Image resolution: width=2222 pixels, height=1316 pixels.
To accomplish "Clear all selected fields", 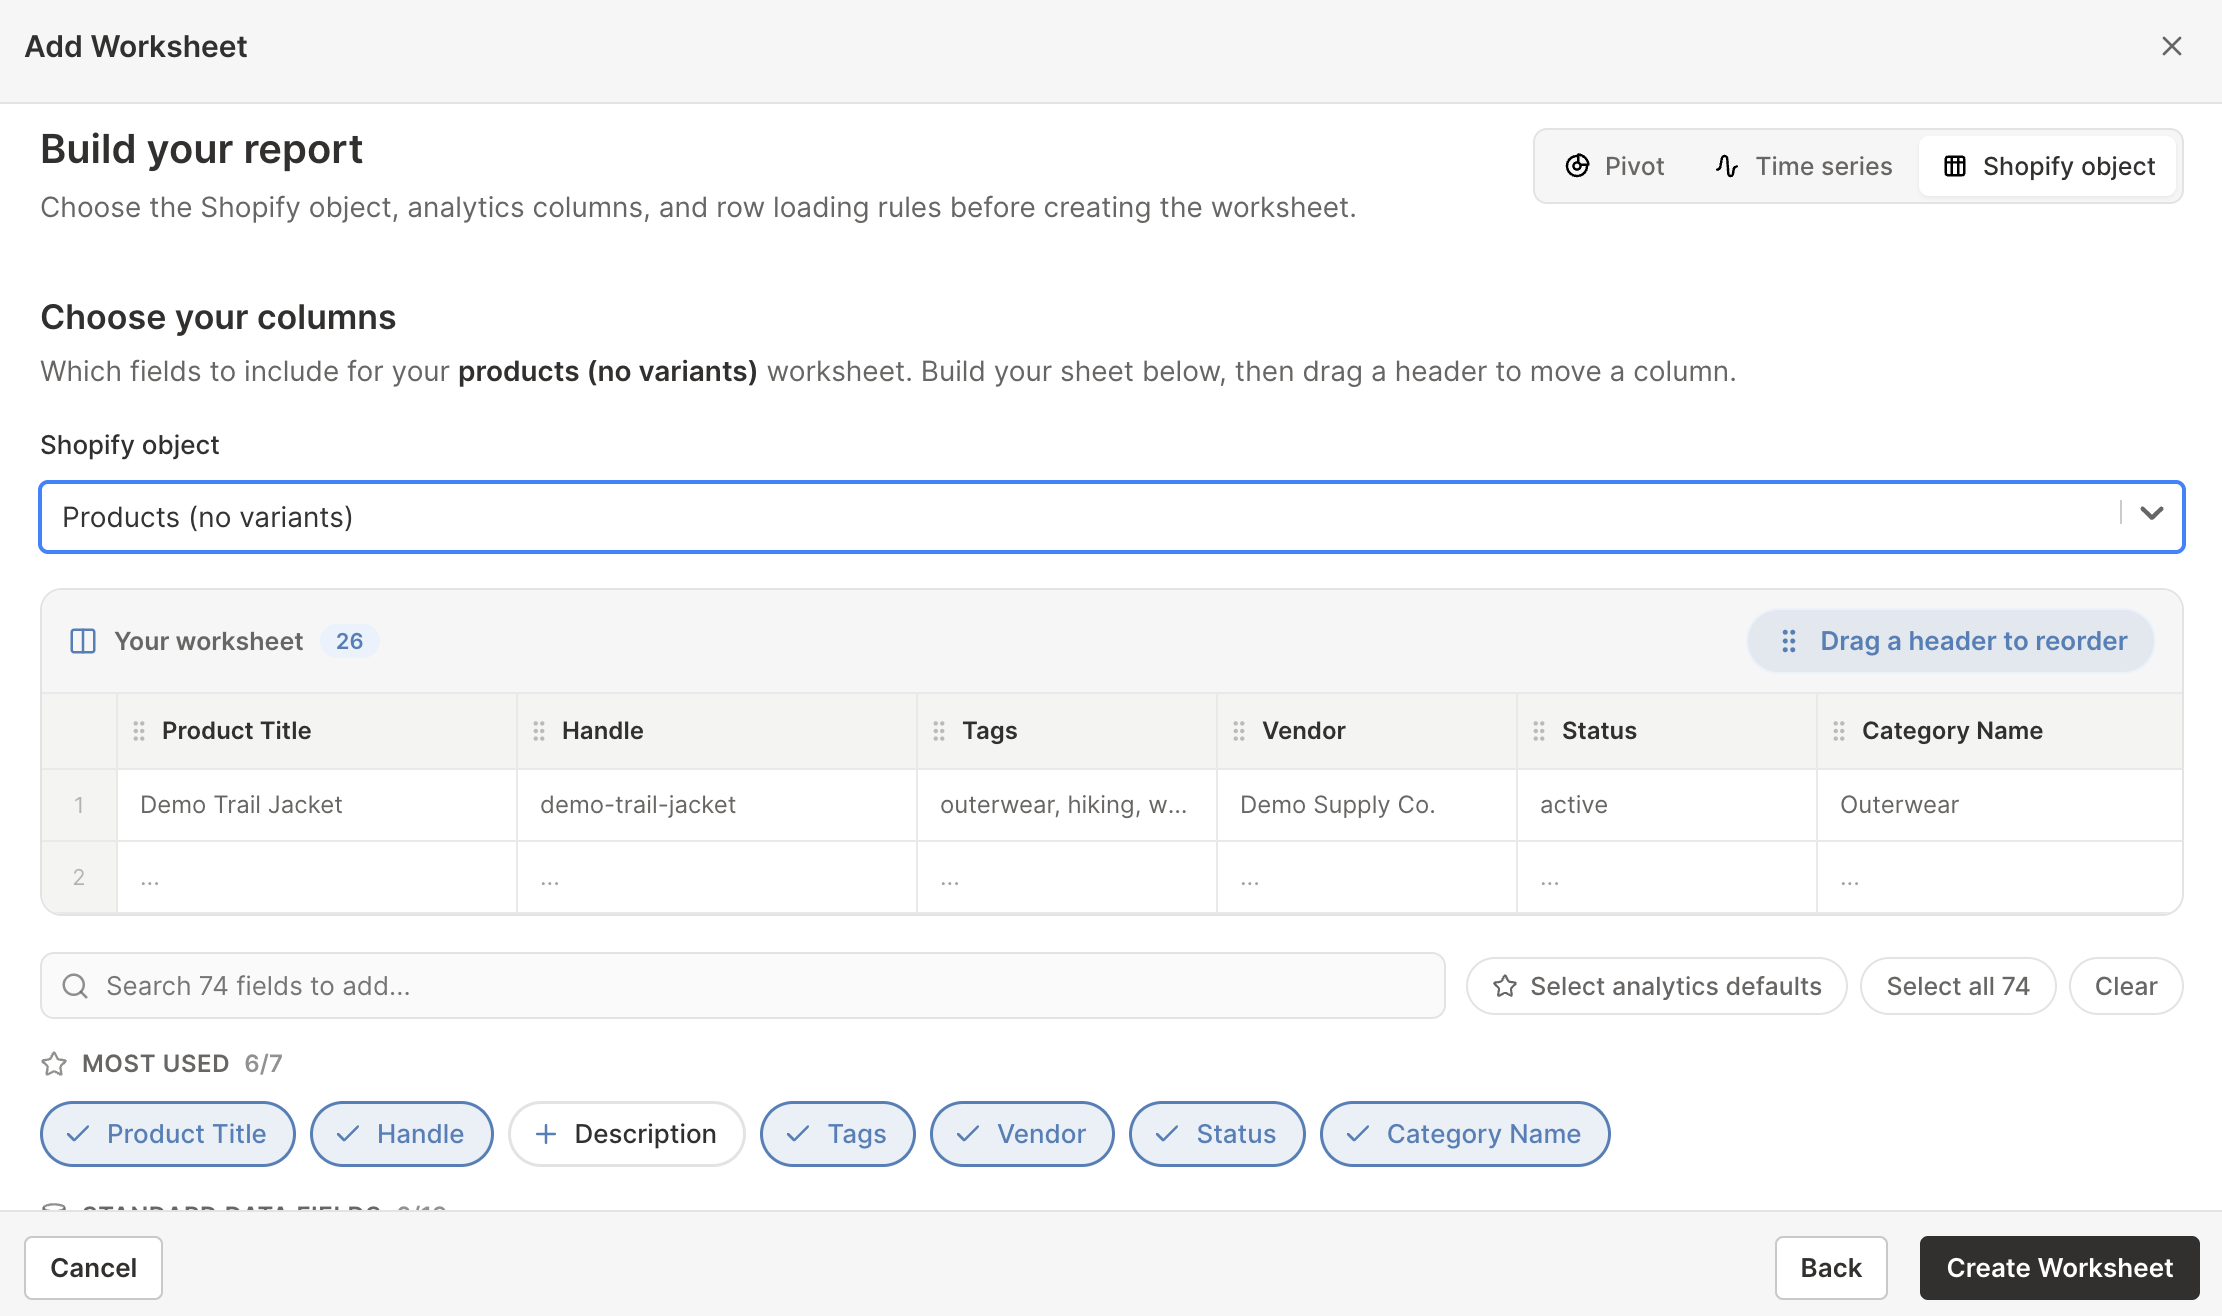I will [x=2126, y=986].
